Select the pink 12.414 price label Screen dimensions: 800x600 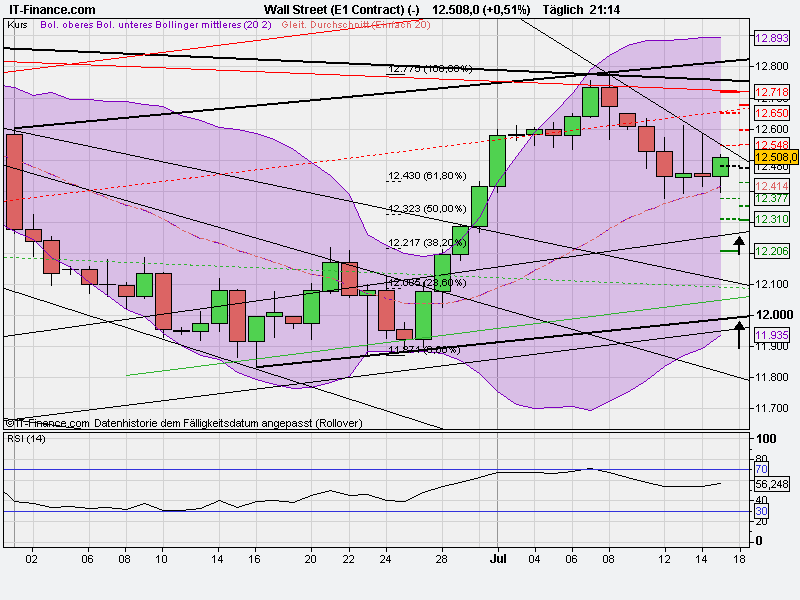point(770,184)
